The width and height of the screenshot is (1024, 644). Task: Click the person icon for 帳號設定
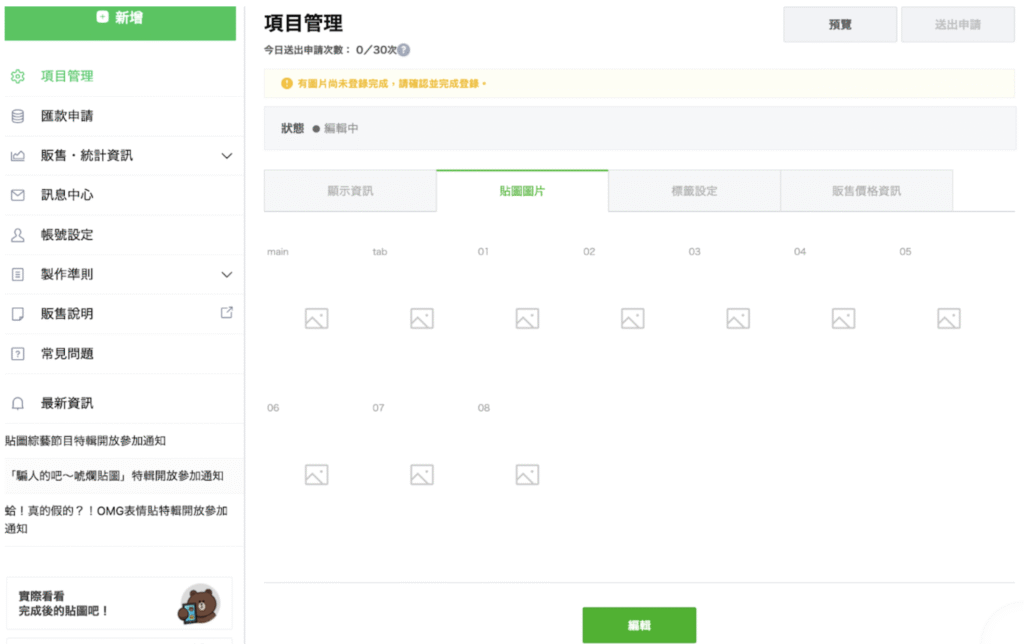click(17, 235)
